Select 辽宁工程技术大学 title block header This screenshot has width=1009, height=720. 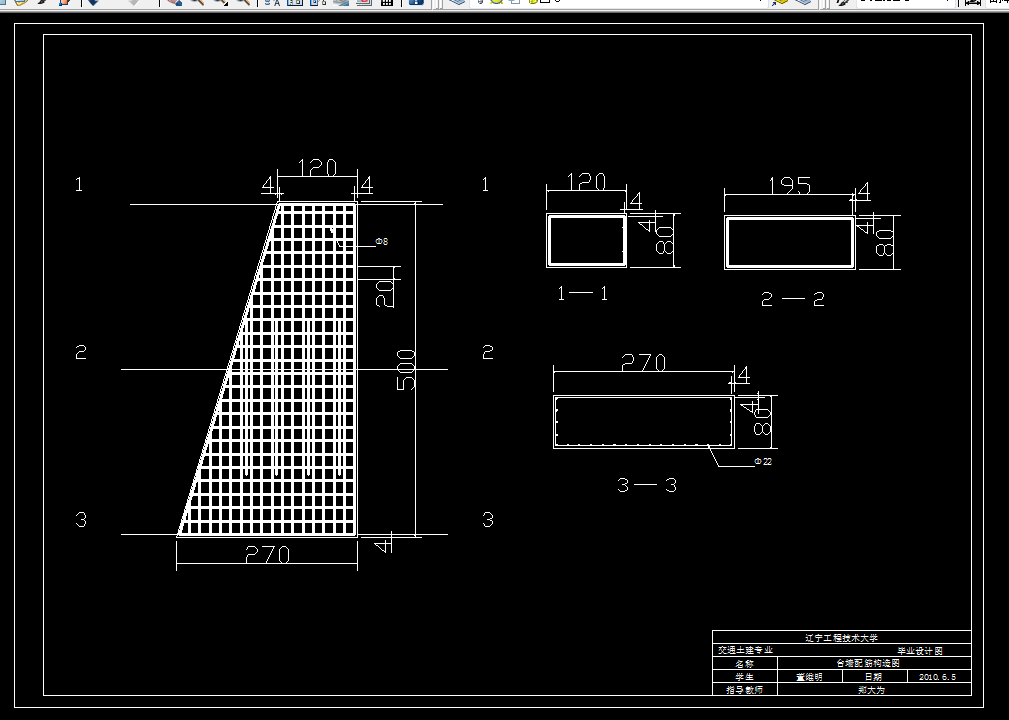842,638
